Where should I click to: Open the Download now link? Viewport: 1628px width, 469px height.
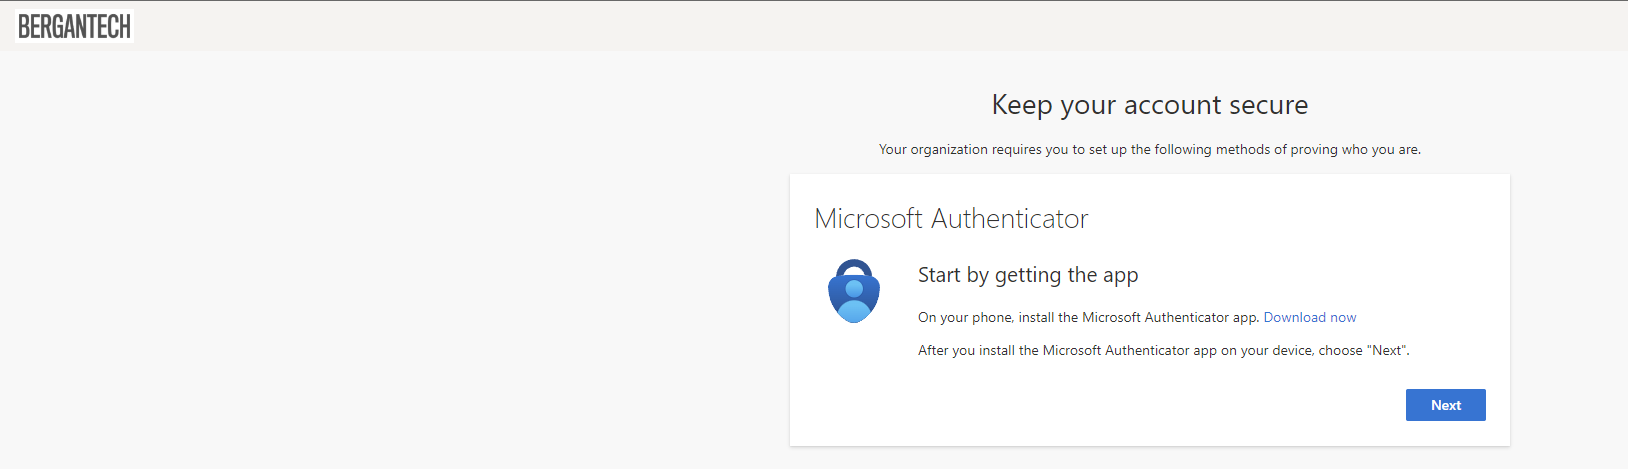coord(1310,317)
